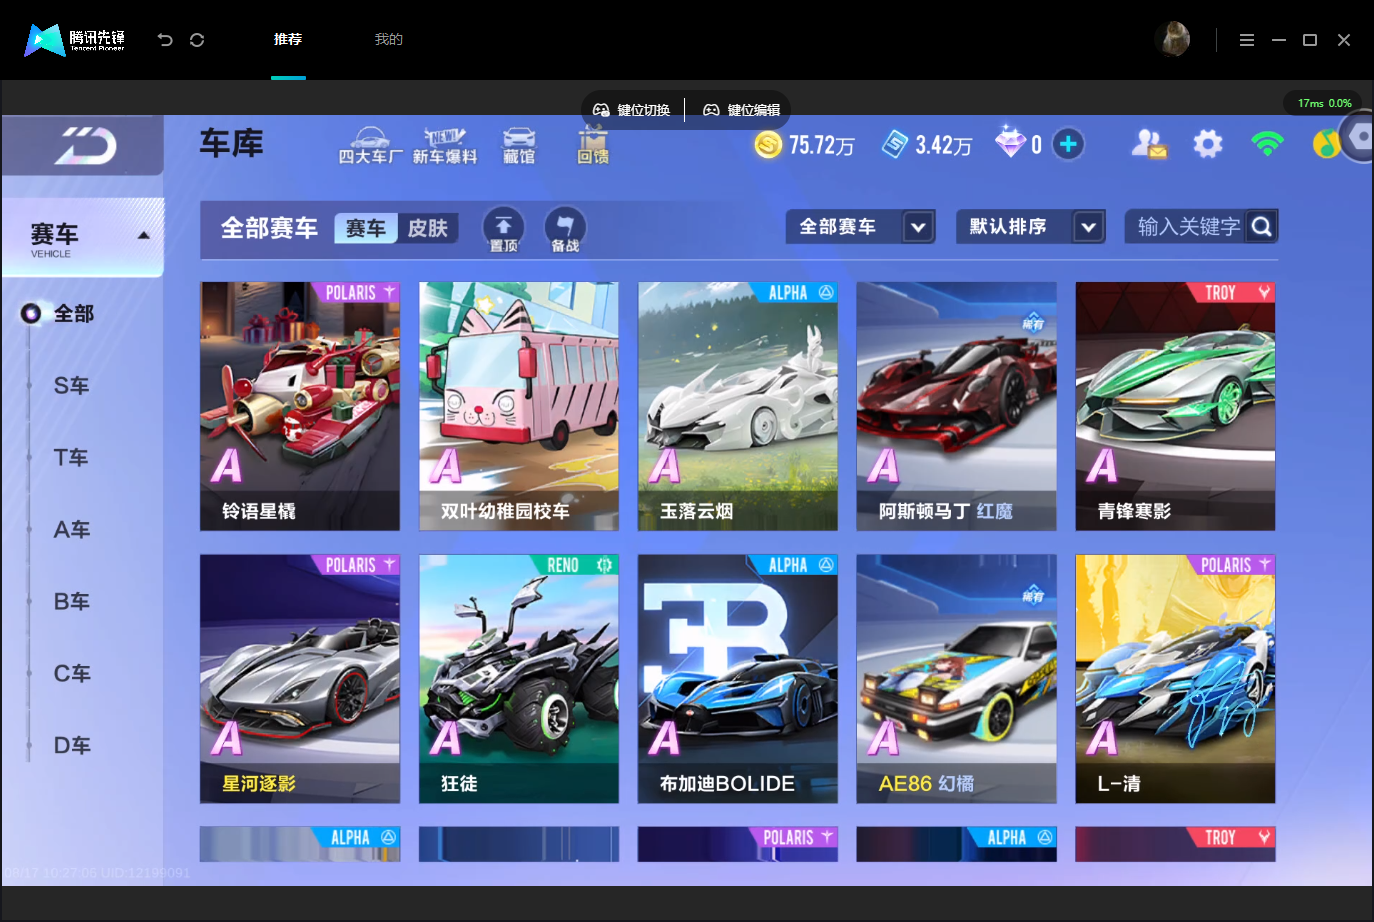Open the friends and mail icon

(x=1149, y=145)
